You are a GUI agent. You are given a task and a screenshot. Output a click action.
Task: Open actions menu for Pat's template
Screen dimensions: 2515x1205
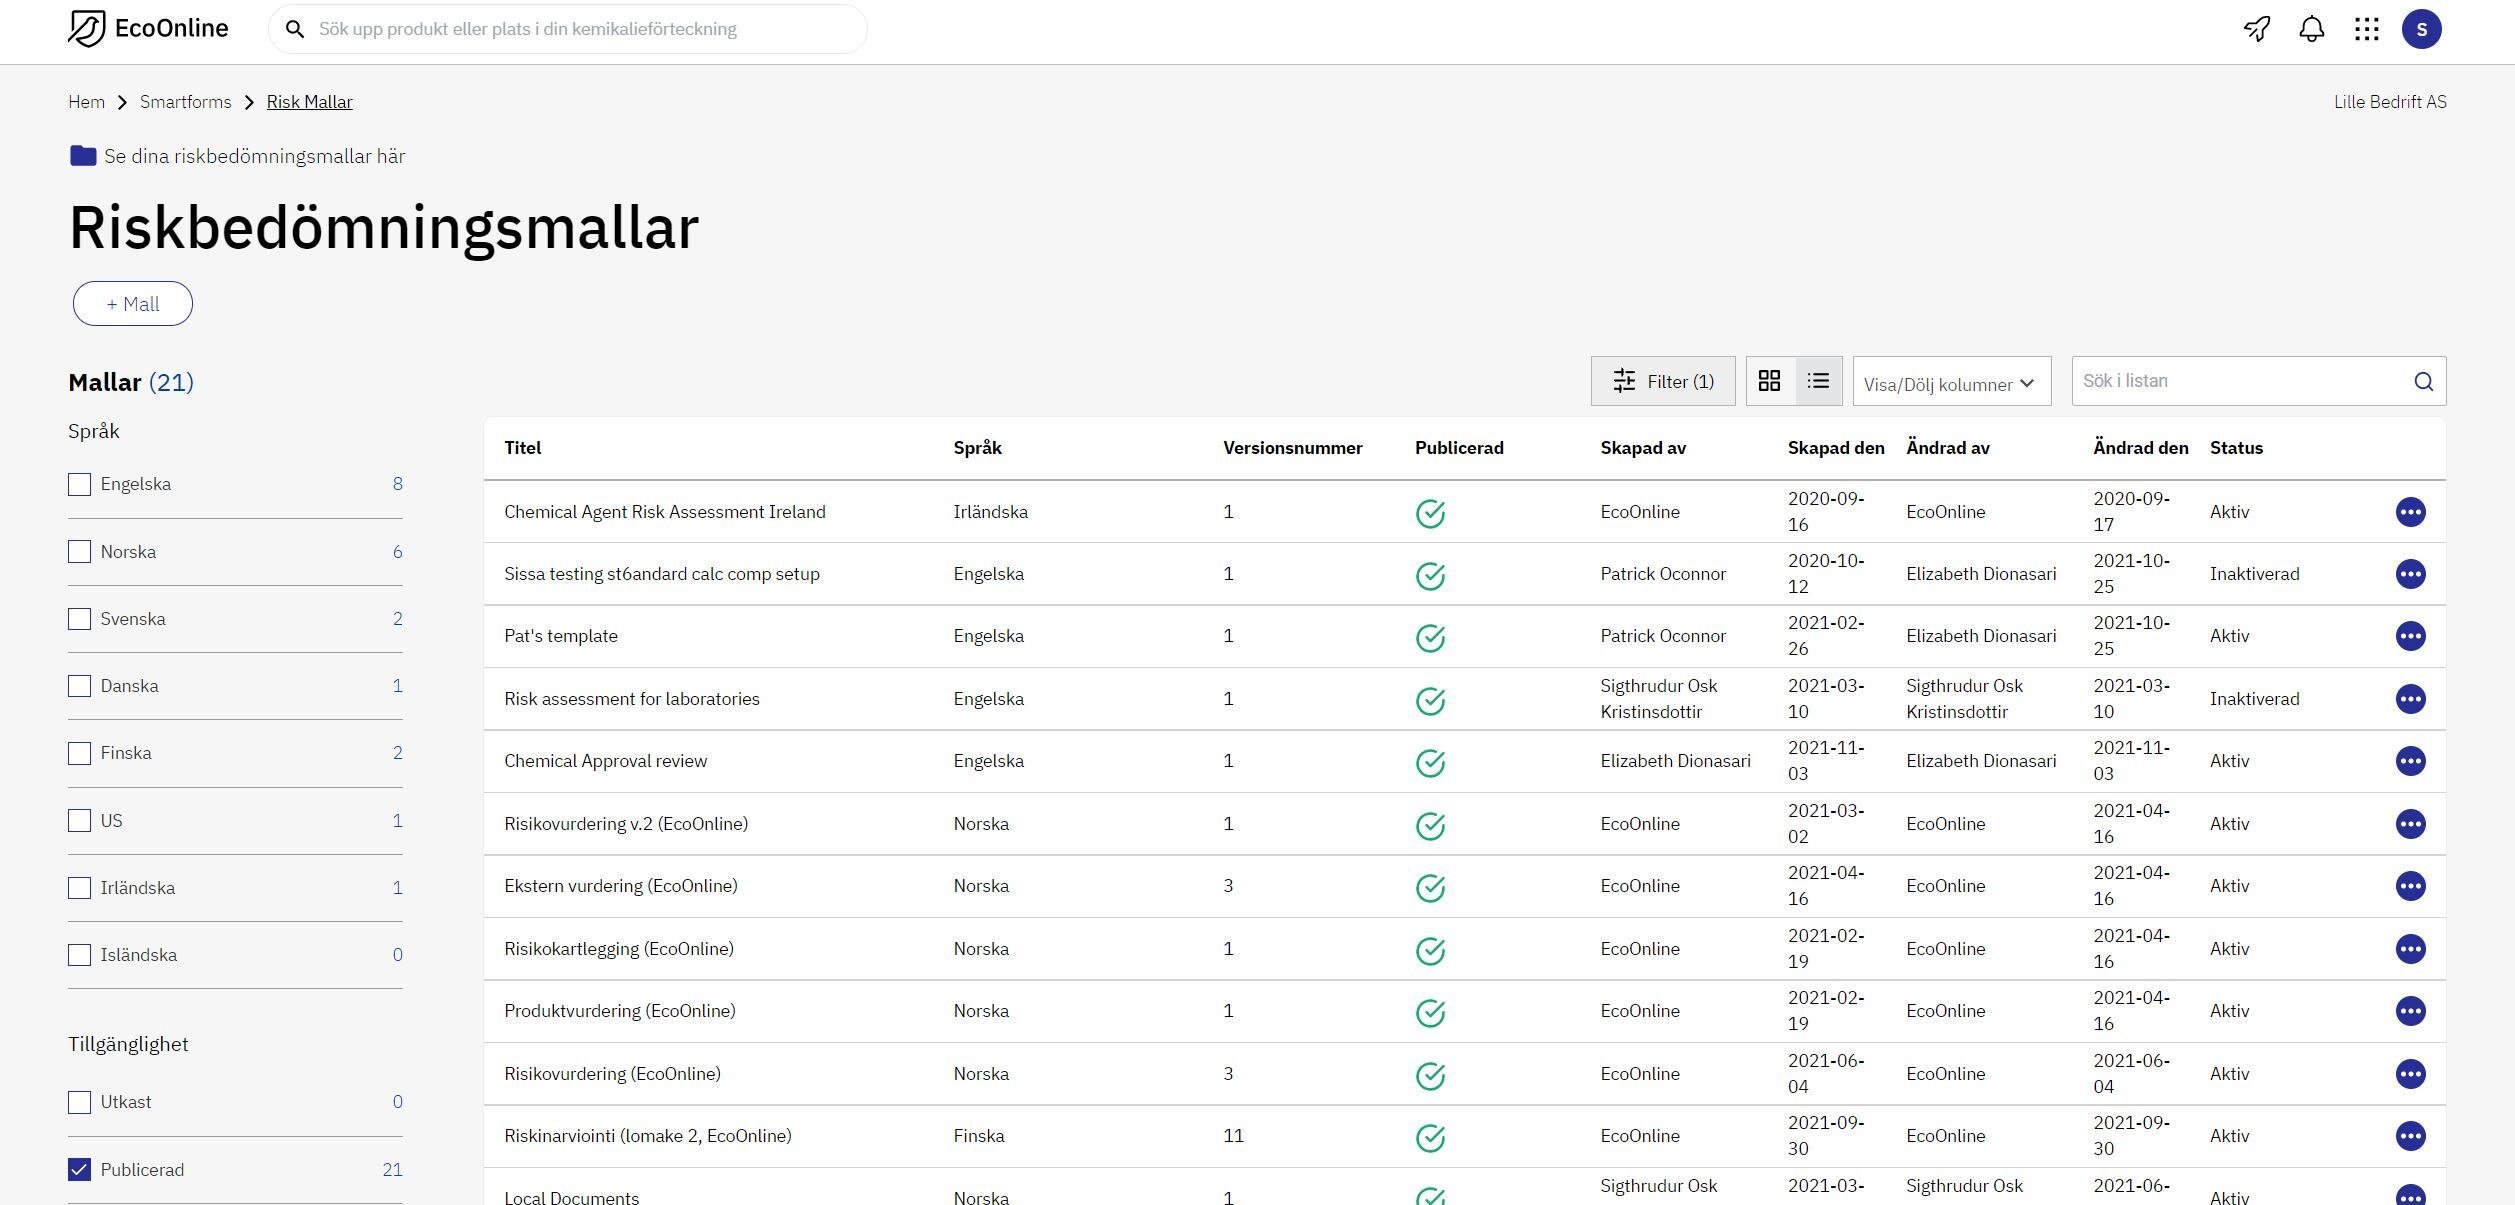(x=2411, y=636)
